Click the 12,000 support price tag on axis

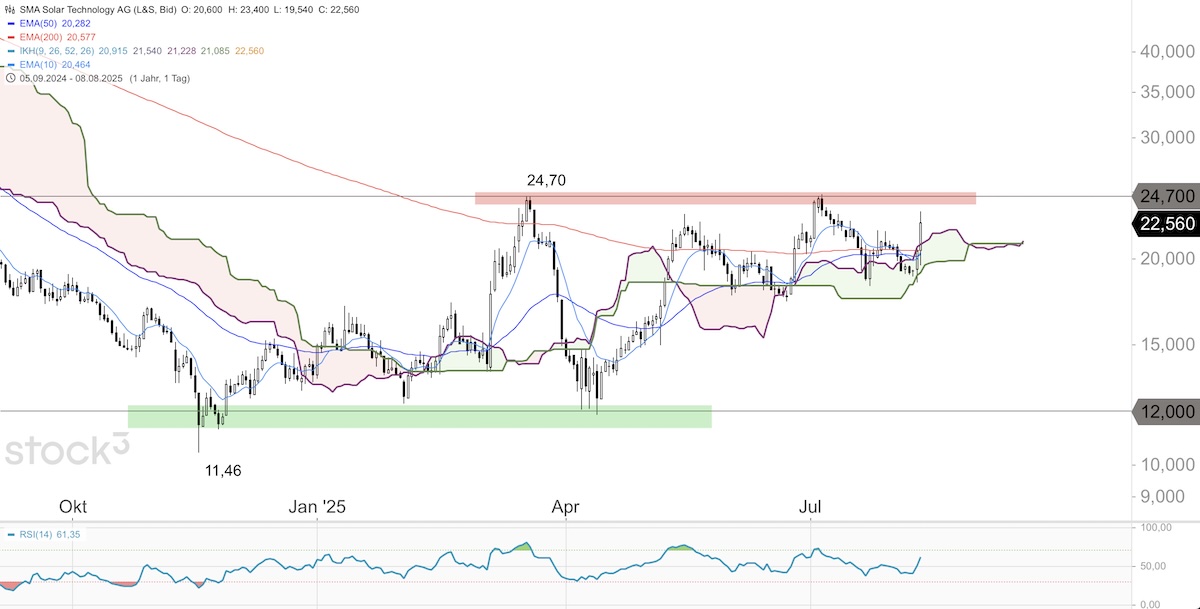coord(1167,411)
